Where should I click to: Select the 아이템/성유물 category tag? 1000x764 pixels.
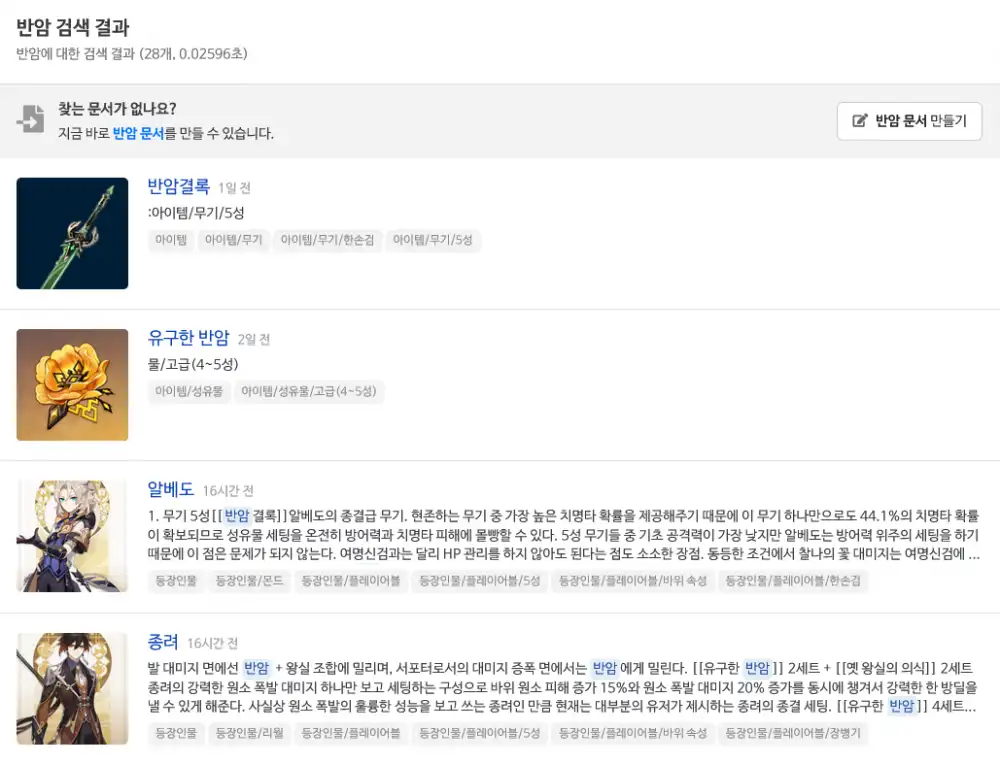point(188,392)
